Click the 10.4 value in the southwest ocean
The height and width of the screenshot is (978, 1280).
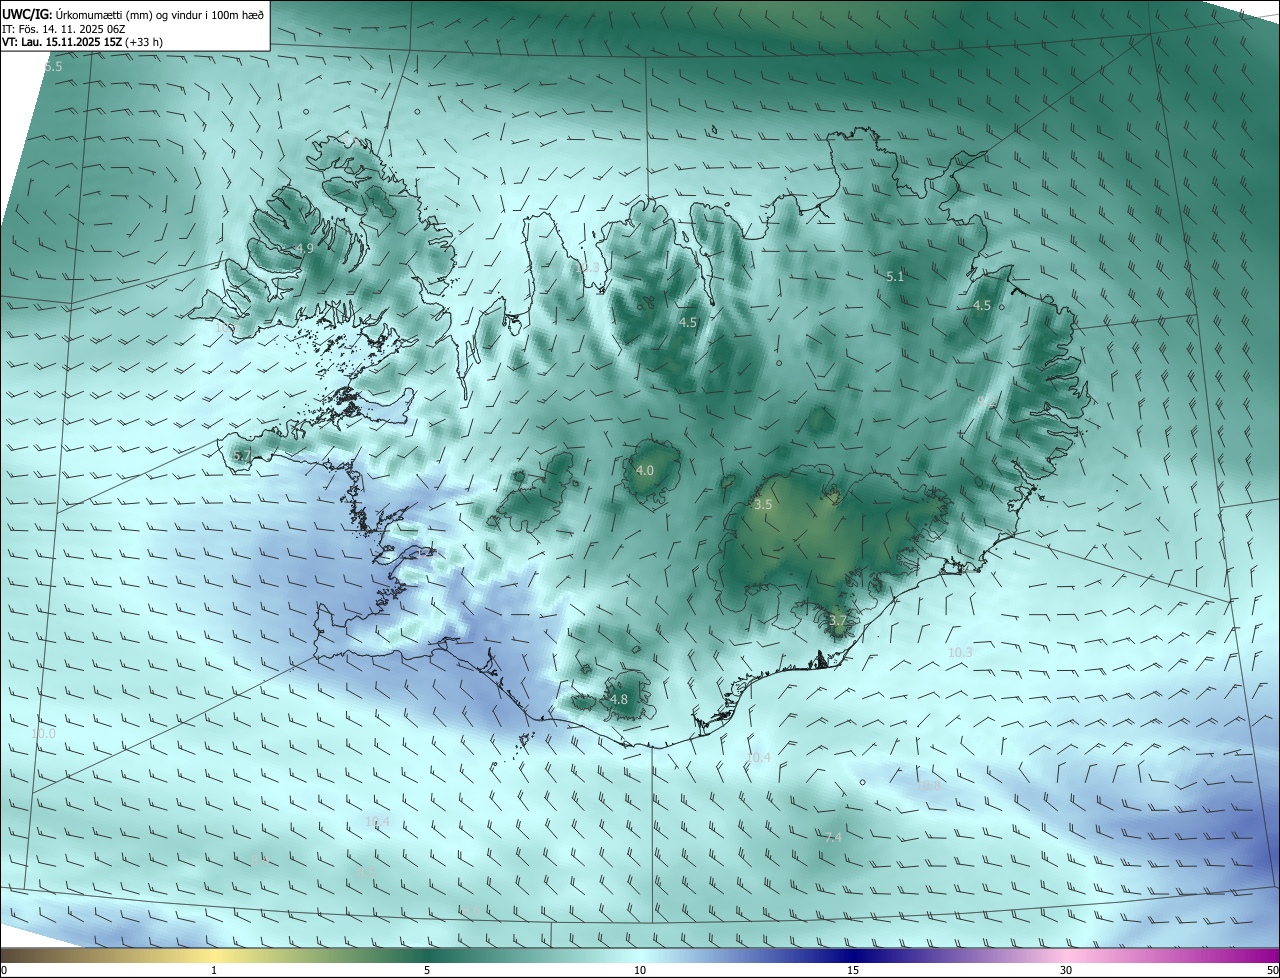(377, 822)
